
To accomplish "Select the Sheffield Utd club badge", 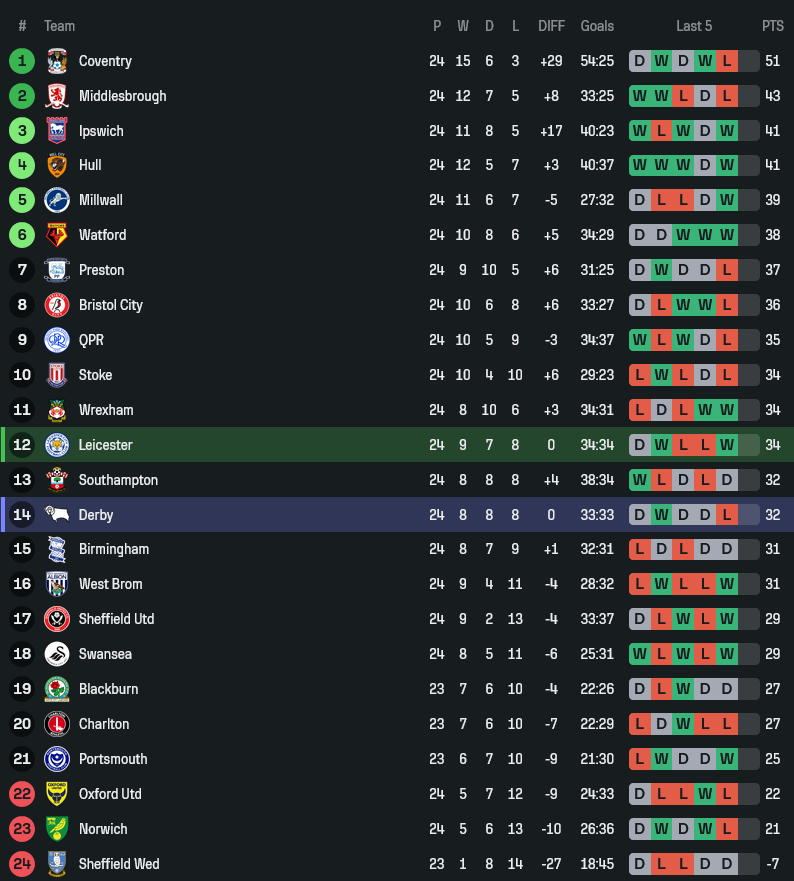I will 56,619.
